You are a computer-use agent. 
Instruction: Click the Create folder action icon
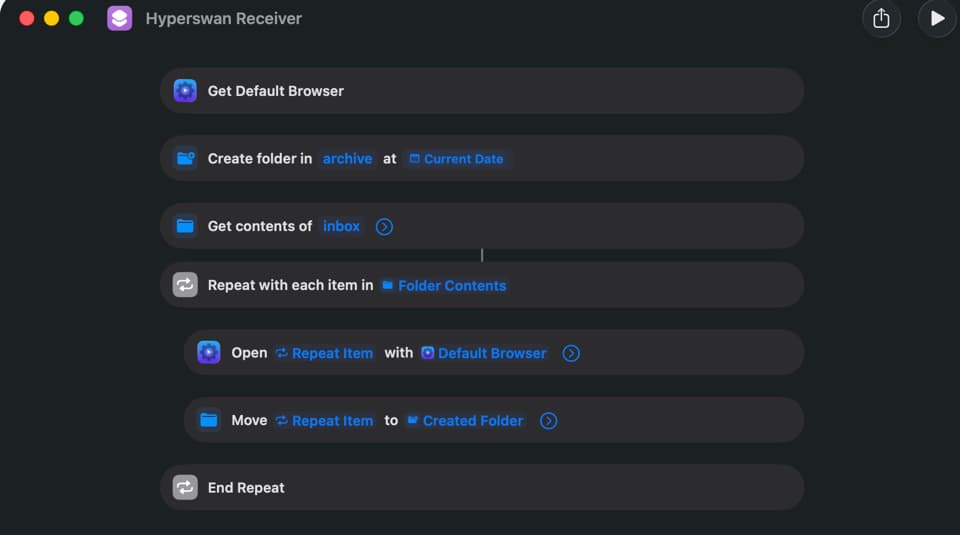click(x=185, y=159)
